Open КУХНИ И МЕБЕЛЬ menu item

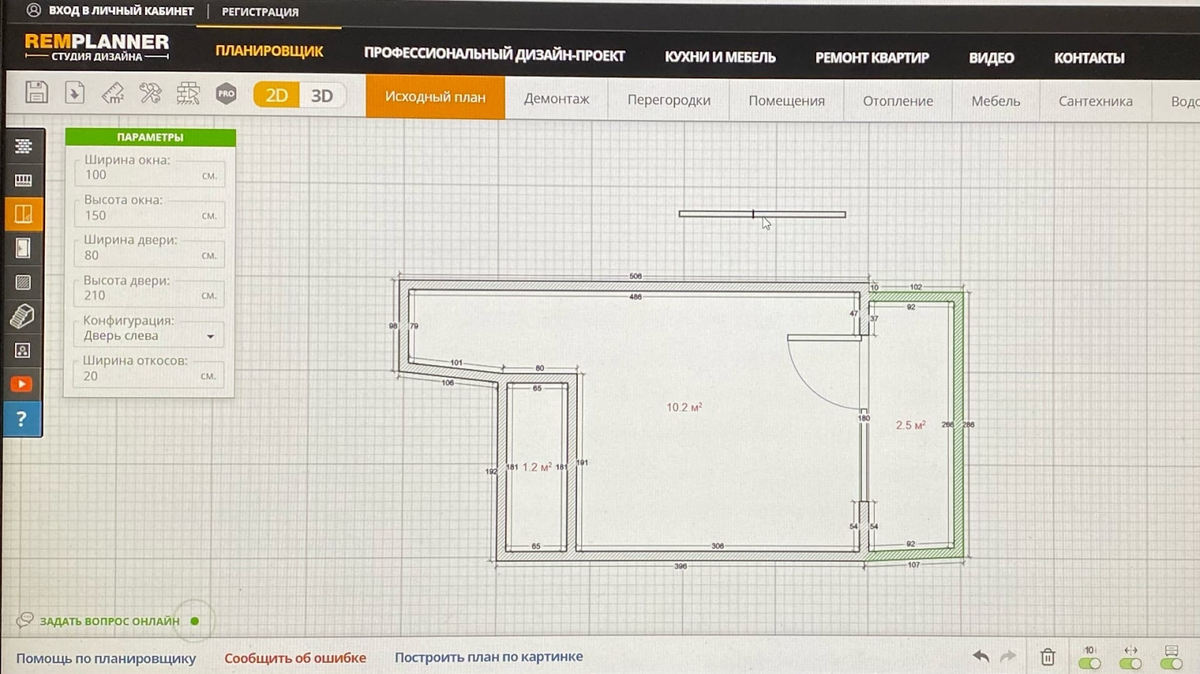720,57
